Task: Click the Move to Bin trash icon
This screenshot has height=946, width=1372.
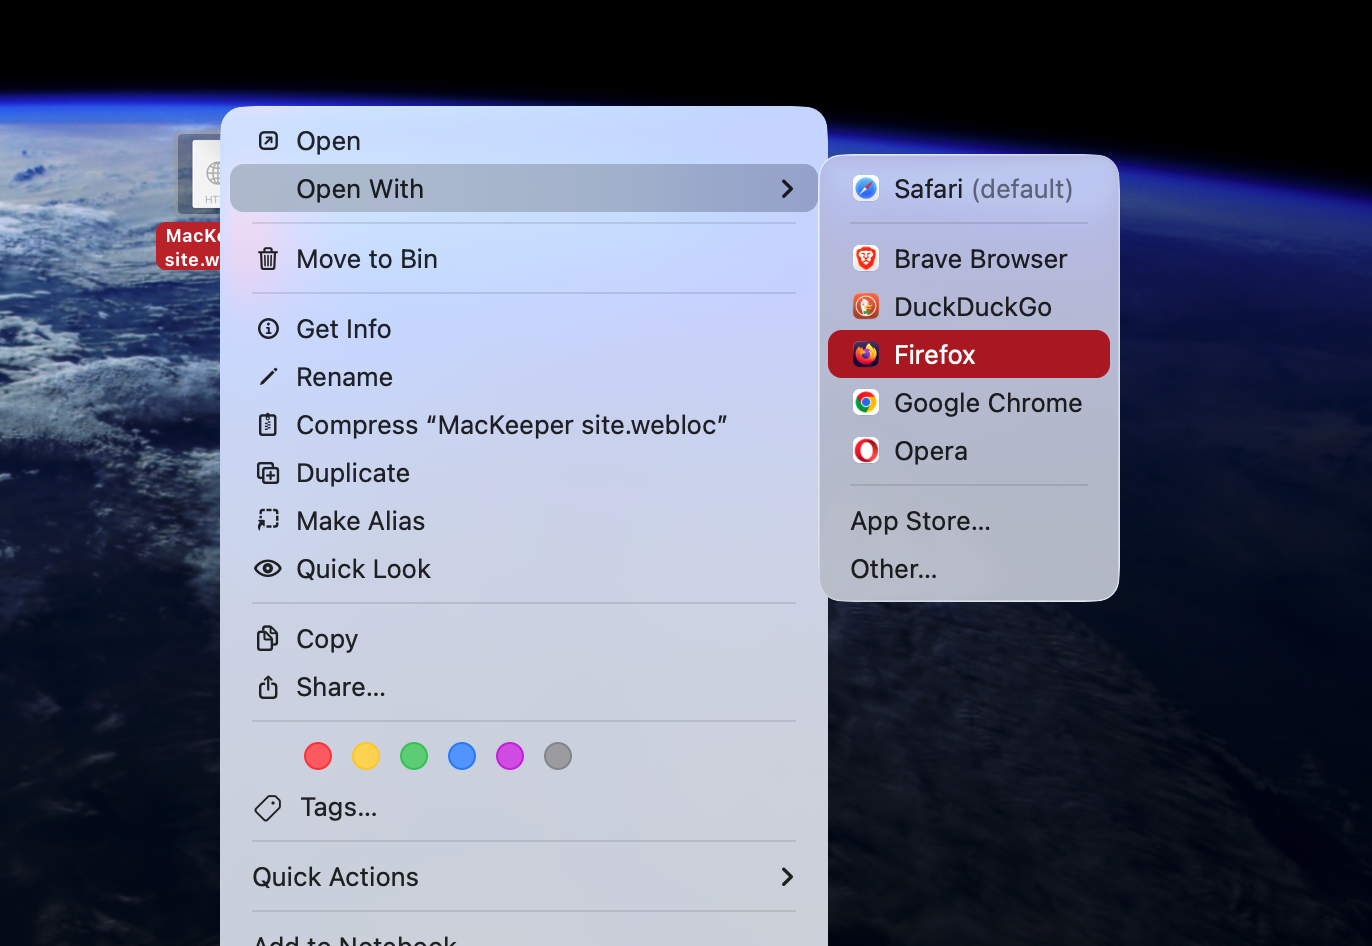Action: (268, 259)
